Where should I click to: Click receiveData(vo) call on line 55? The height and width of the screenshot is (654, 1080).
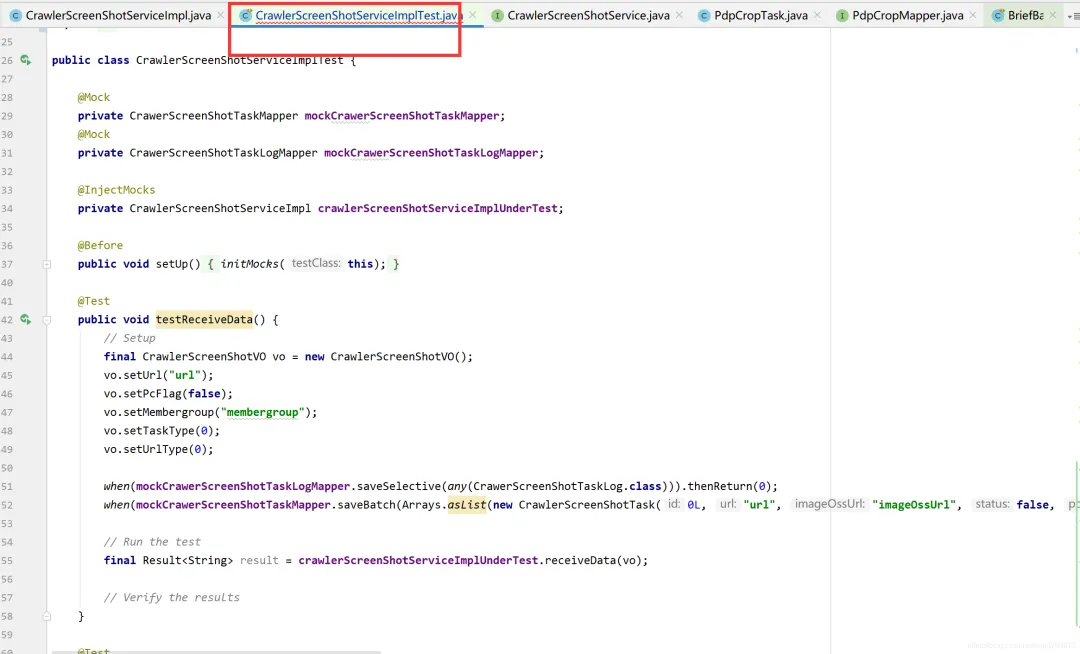pos(593,560)
